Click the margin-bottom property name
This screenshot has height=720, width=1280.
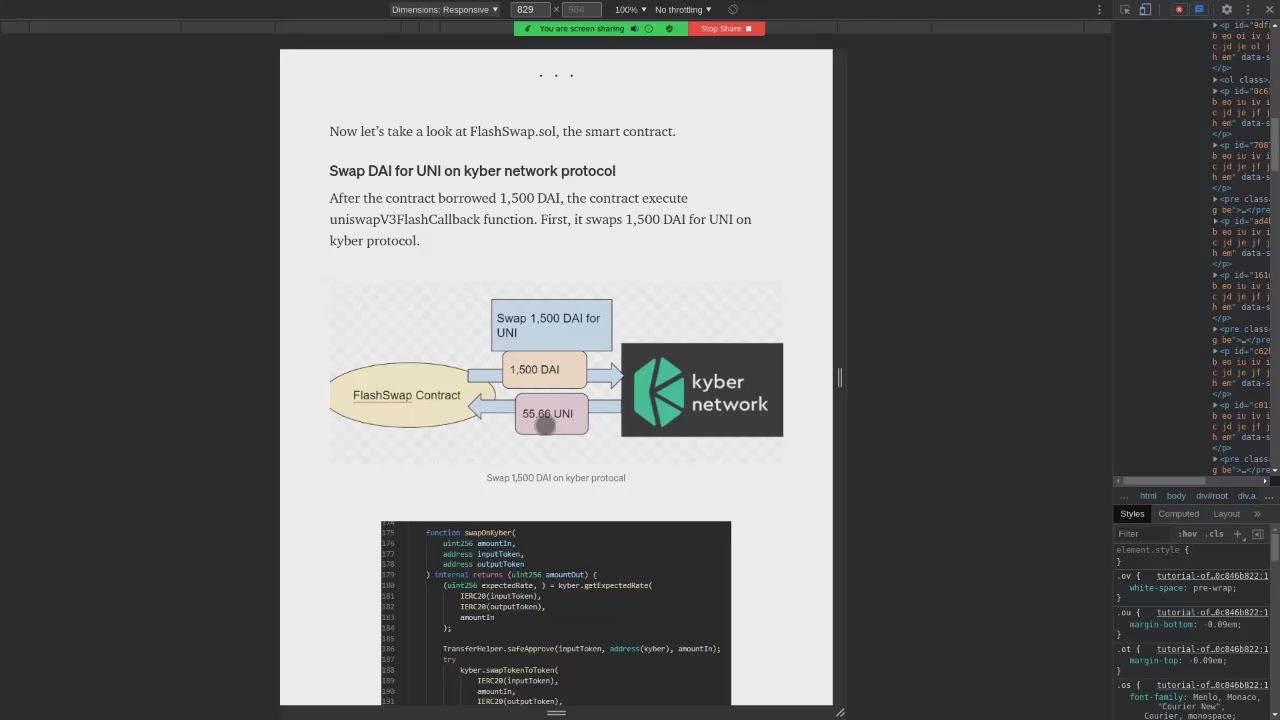point(1163,624)
